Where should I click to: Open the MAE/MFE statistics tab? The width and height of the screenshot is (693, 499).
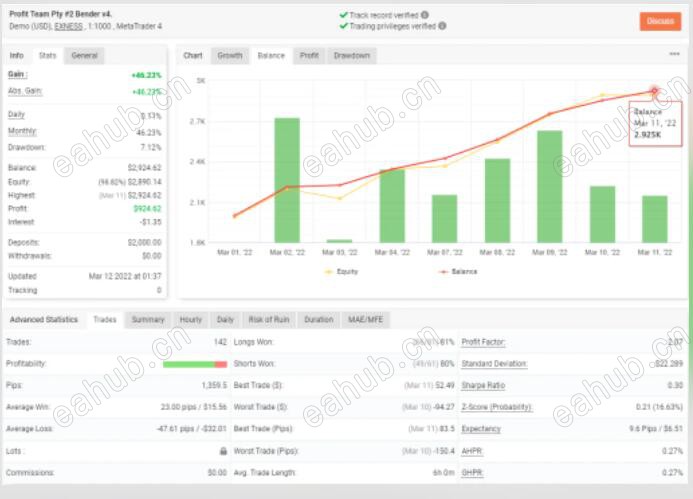366,320
